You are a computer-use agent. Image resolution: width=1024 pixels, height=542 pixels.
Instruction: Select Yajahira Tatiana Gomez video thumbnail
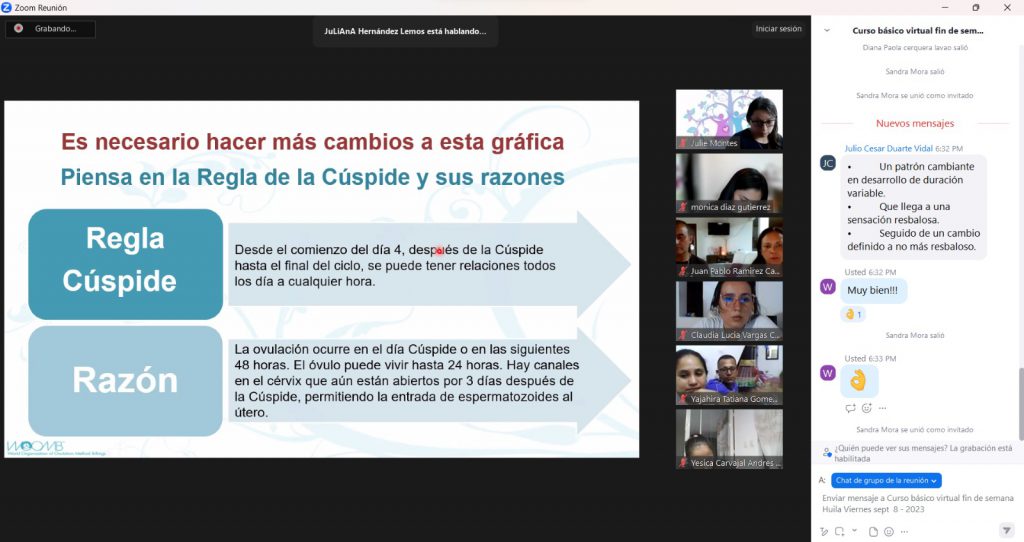tap(729, 375)
